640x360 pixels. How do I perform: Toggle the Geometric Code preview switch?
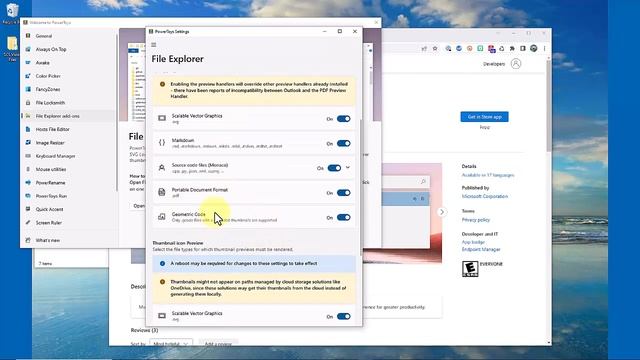point(344,217)
